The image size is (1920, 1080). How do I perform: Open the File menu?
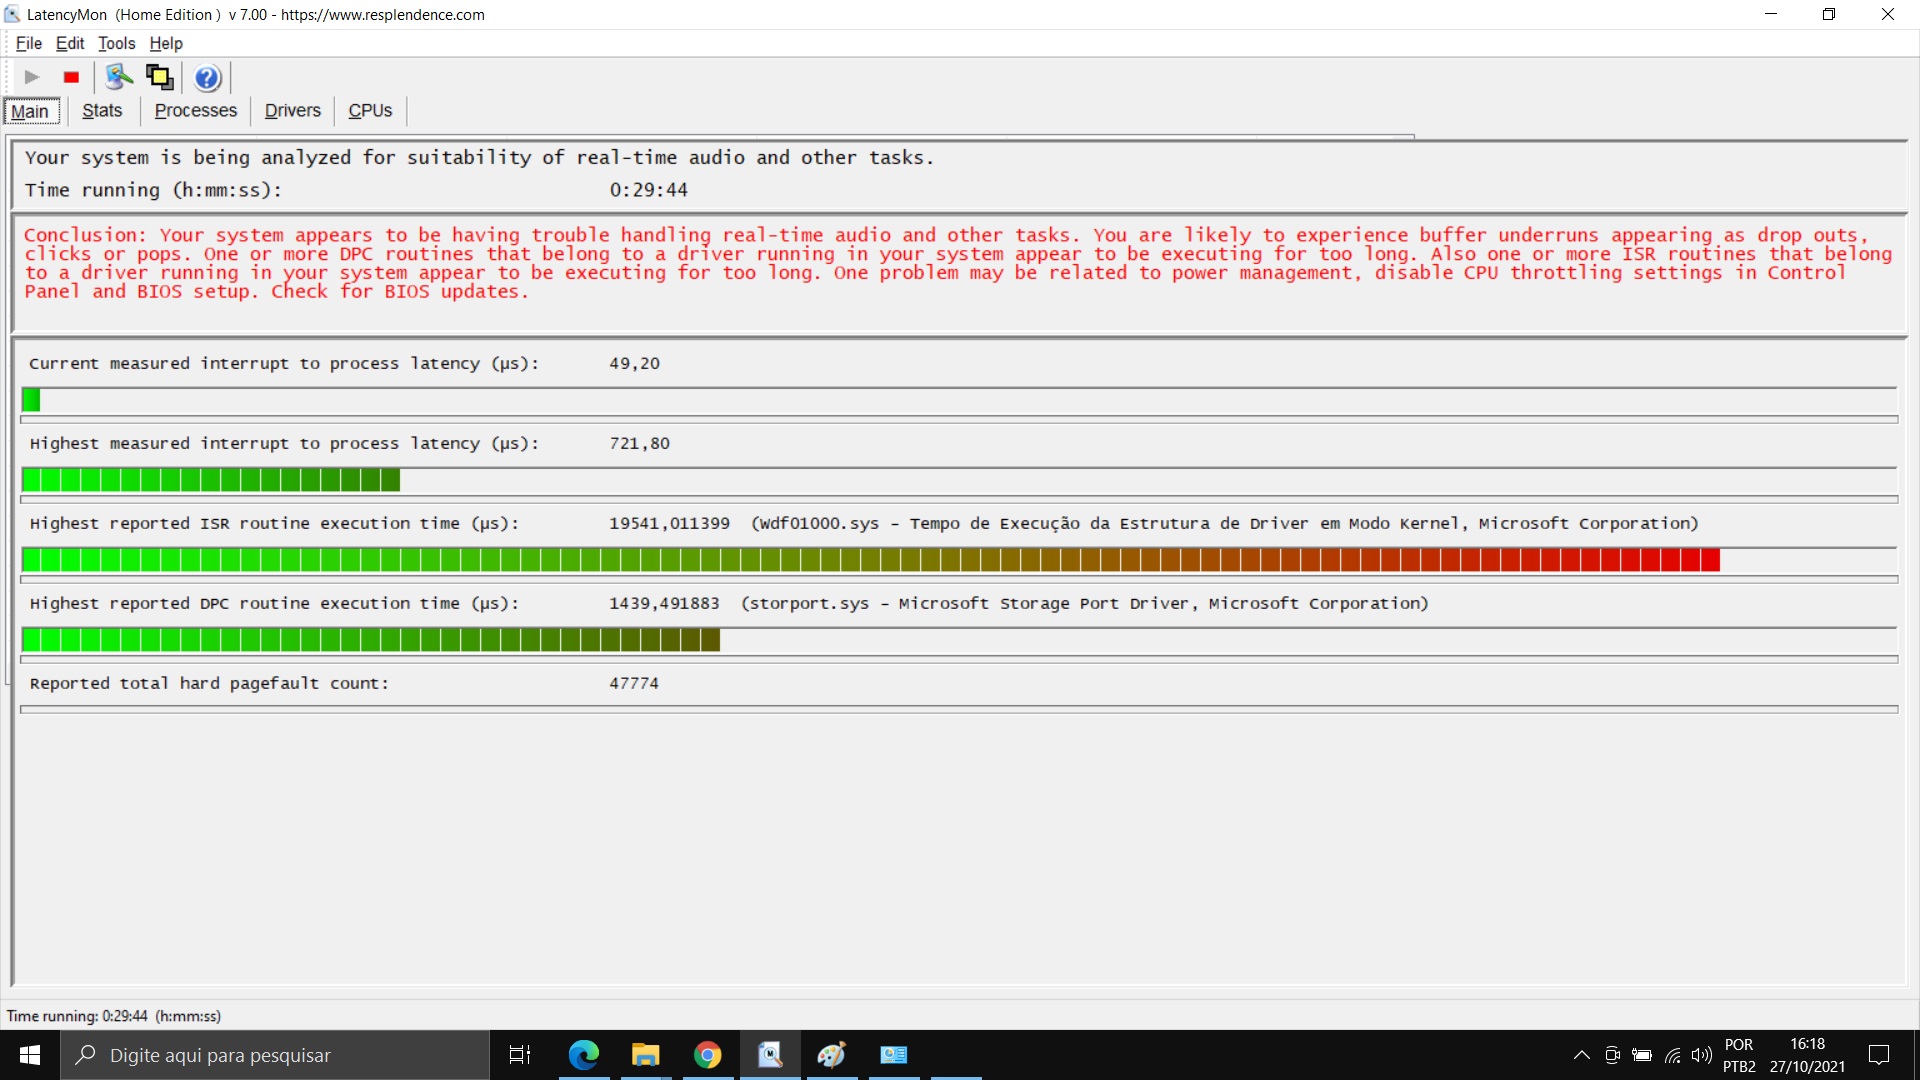(29, 43)
